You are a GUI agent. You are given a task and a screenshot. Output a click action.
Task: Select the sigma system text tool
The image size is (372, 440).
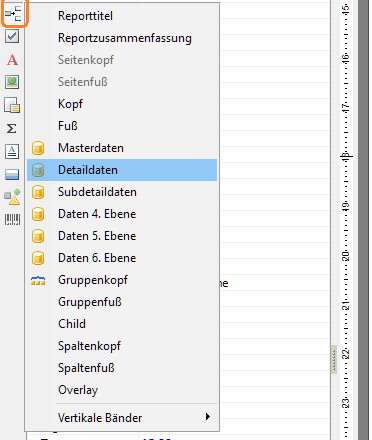click(12, 128)
